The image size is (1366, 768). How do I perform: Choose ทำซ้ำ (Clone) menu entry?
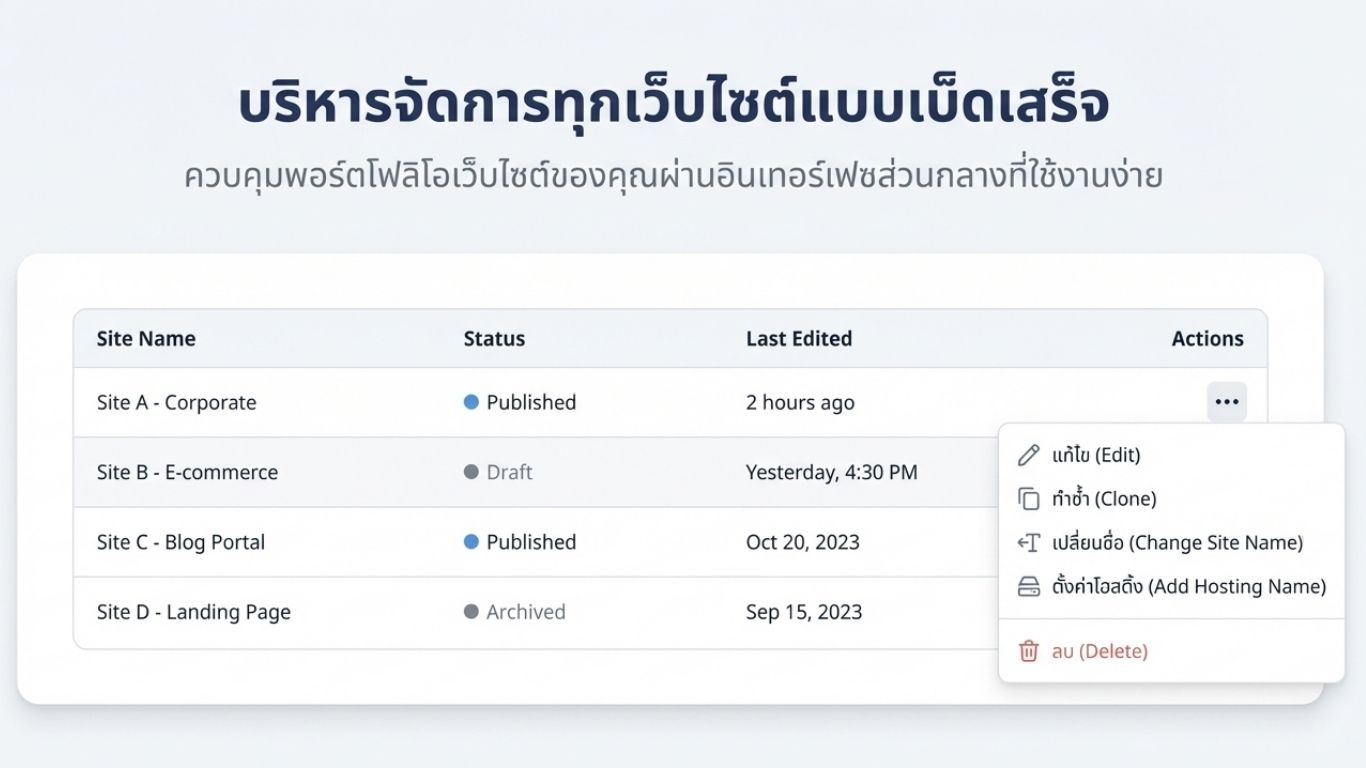(x=1104, y=499)
